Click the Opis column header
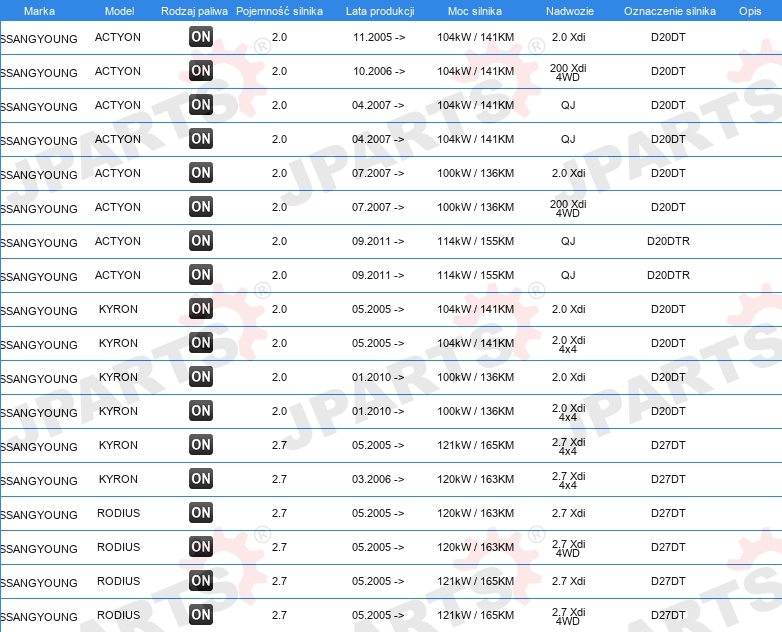 (750, 11)
